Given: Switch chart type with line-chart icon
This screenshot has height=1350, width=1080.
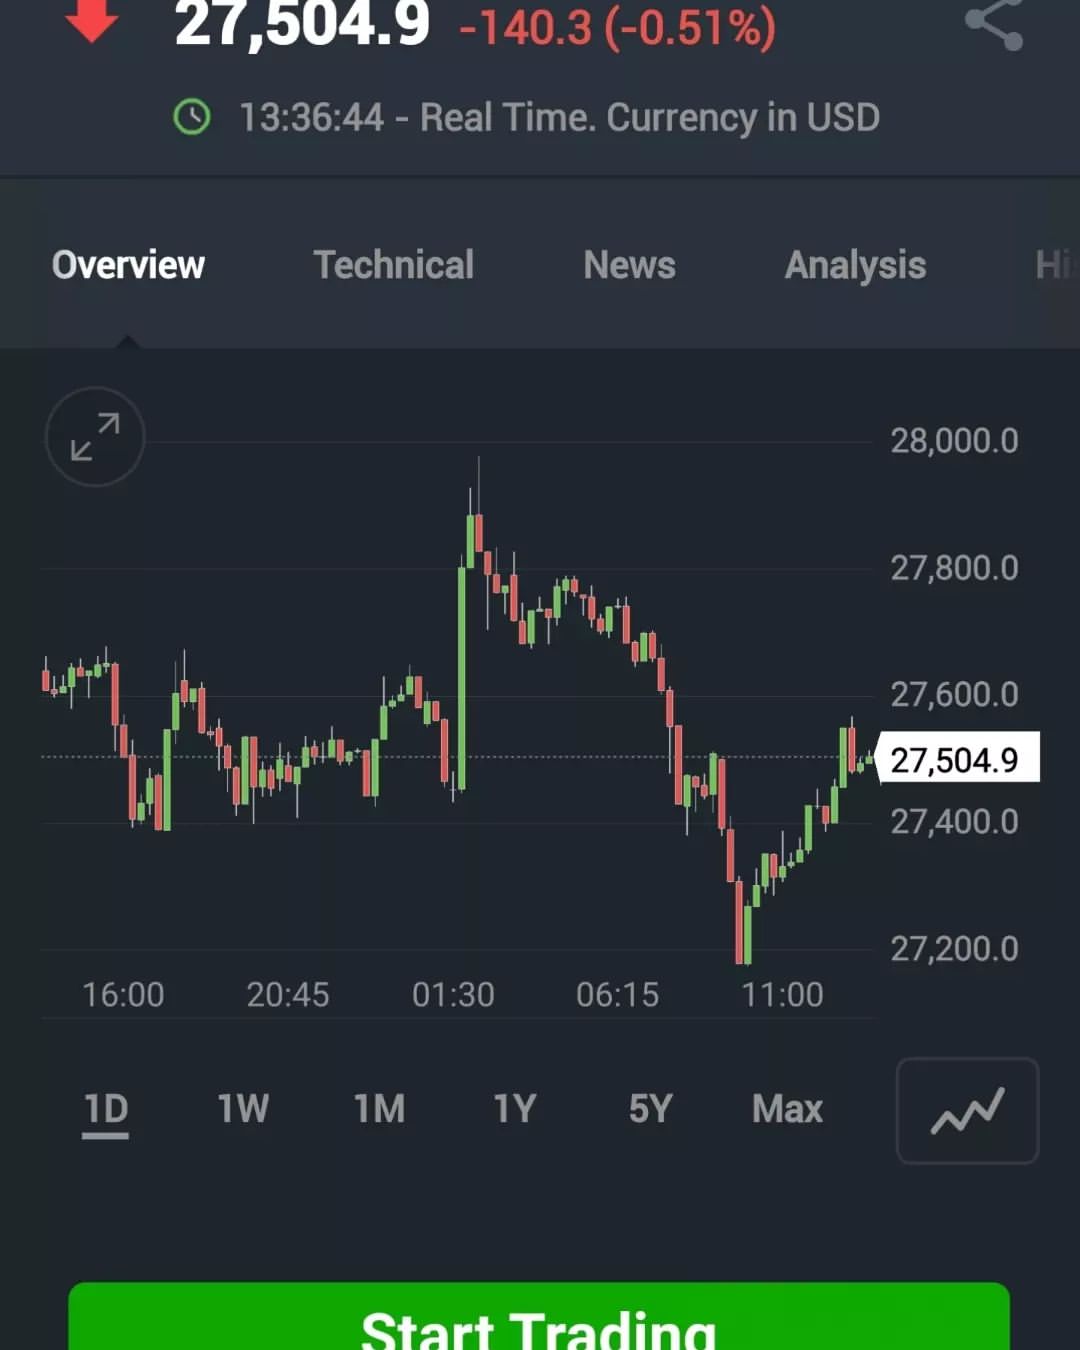Looking at the screenshot, I should pyautogui.click(x=967, y=1111).
